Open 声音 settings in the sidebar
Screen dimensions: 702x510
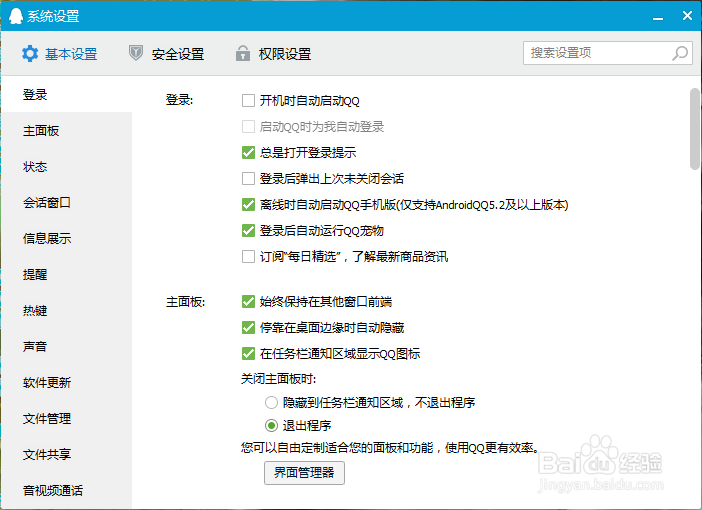(66, 347)
